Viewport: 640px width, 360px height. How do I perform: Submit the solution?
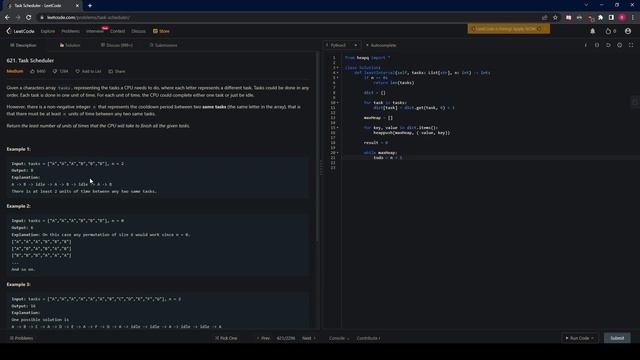tap(617, 338)
